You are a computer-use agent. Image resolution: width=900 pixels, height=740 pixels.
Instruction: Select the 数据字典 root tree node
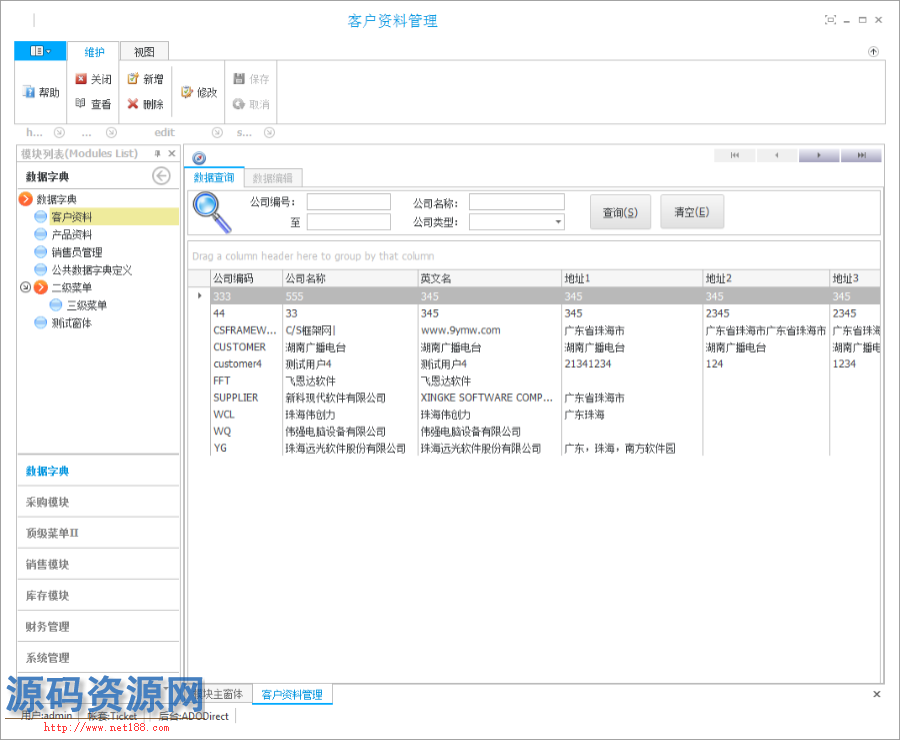56,199
